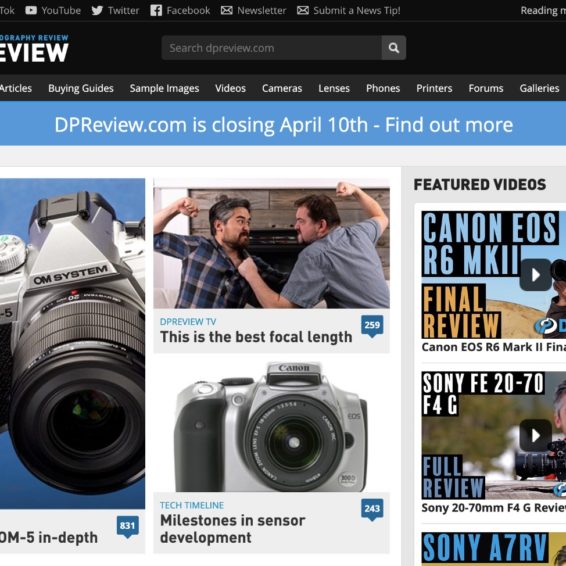
Task: Click the YouTube icon in top bar
Action: tap(31, 10)
